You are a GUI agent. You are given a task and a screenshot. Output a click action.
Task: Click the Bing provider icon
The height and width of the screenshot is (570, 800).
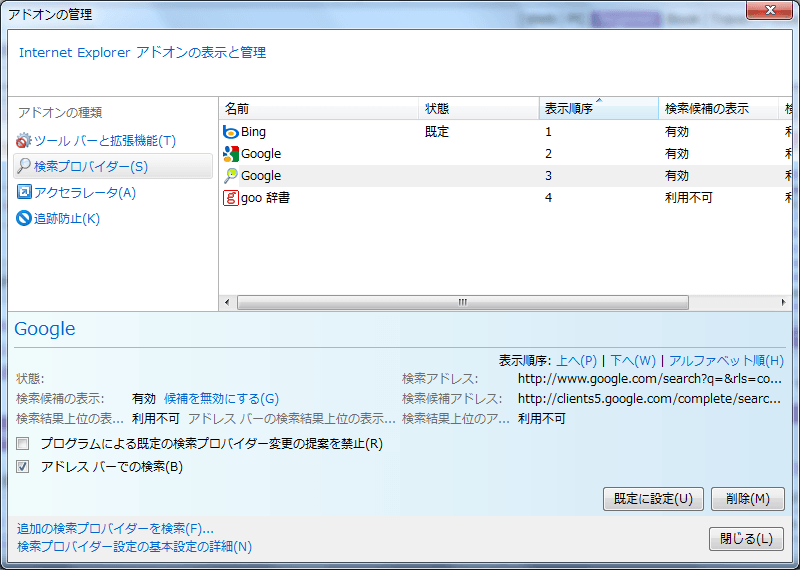tap(231, 132)
